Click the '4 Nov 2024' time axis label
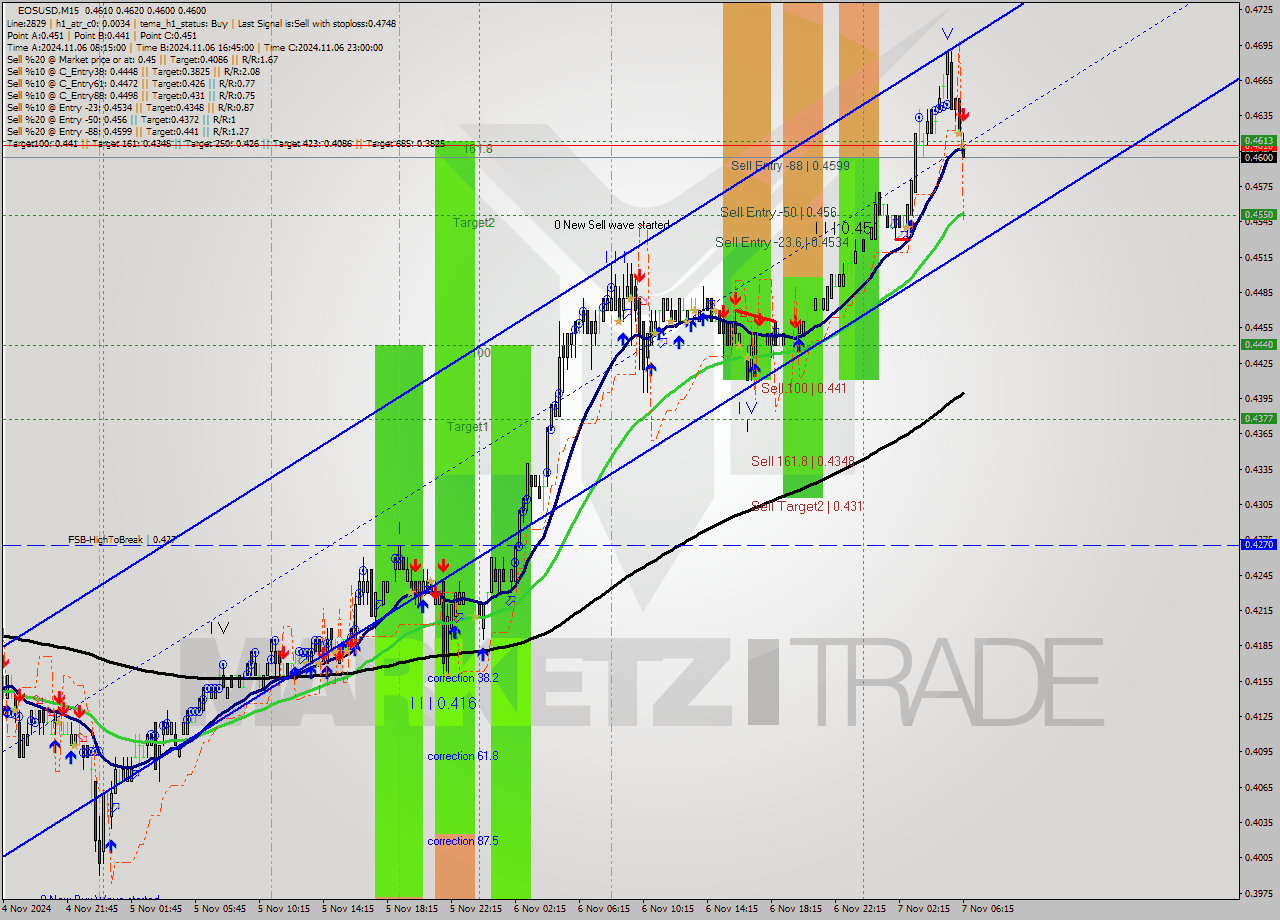This screenshot has width=1280, height=920. coord(26,909)
